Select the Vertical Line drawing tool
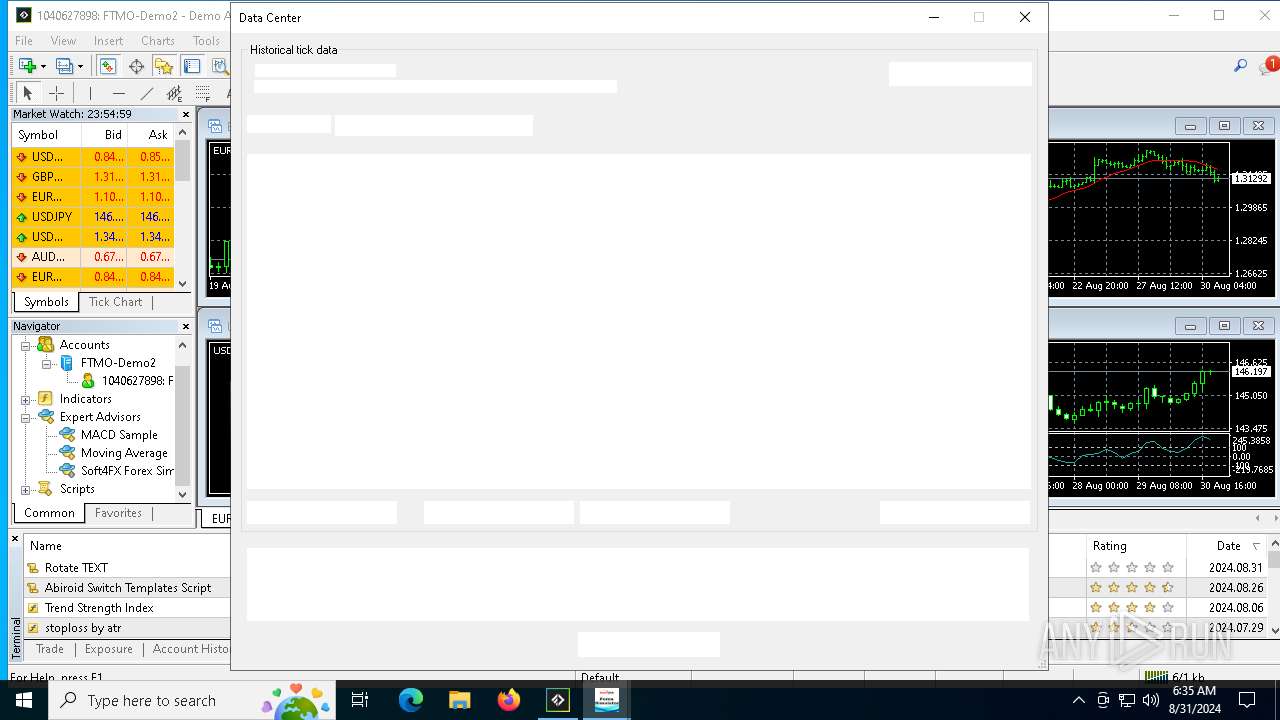This screenshot has height=720, width=1280. pos(90,93)
